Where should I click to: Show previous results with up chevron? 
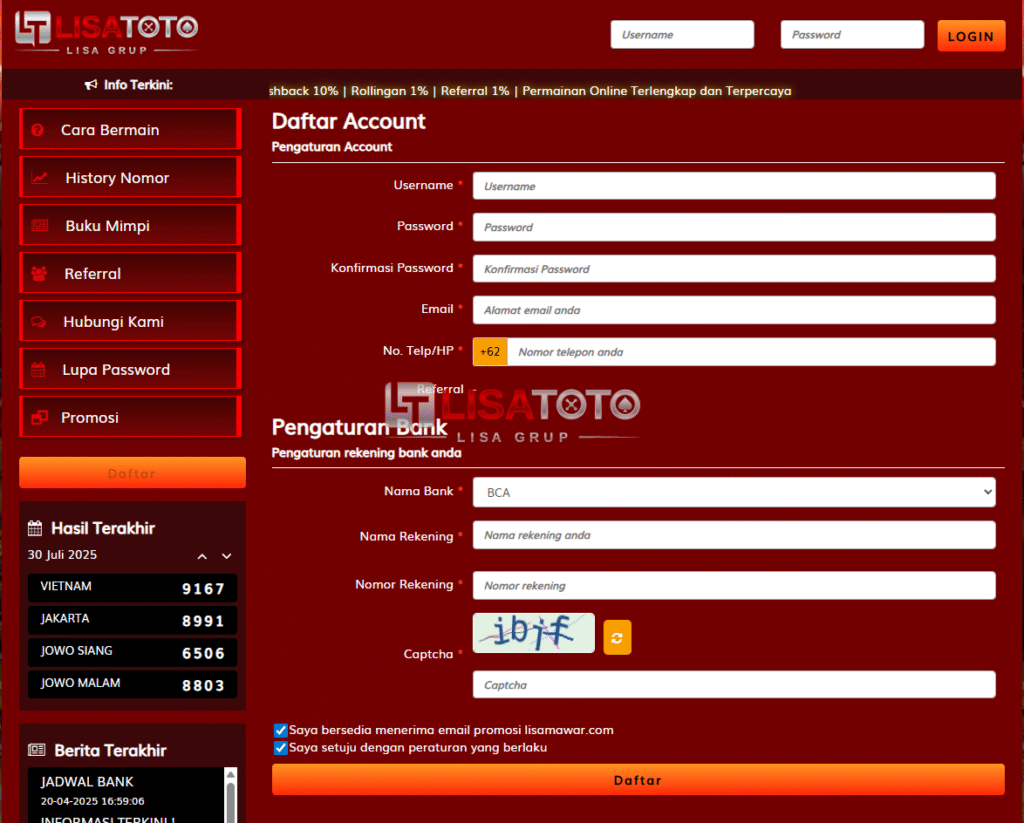coord(202,557)
